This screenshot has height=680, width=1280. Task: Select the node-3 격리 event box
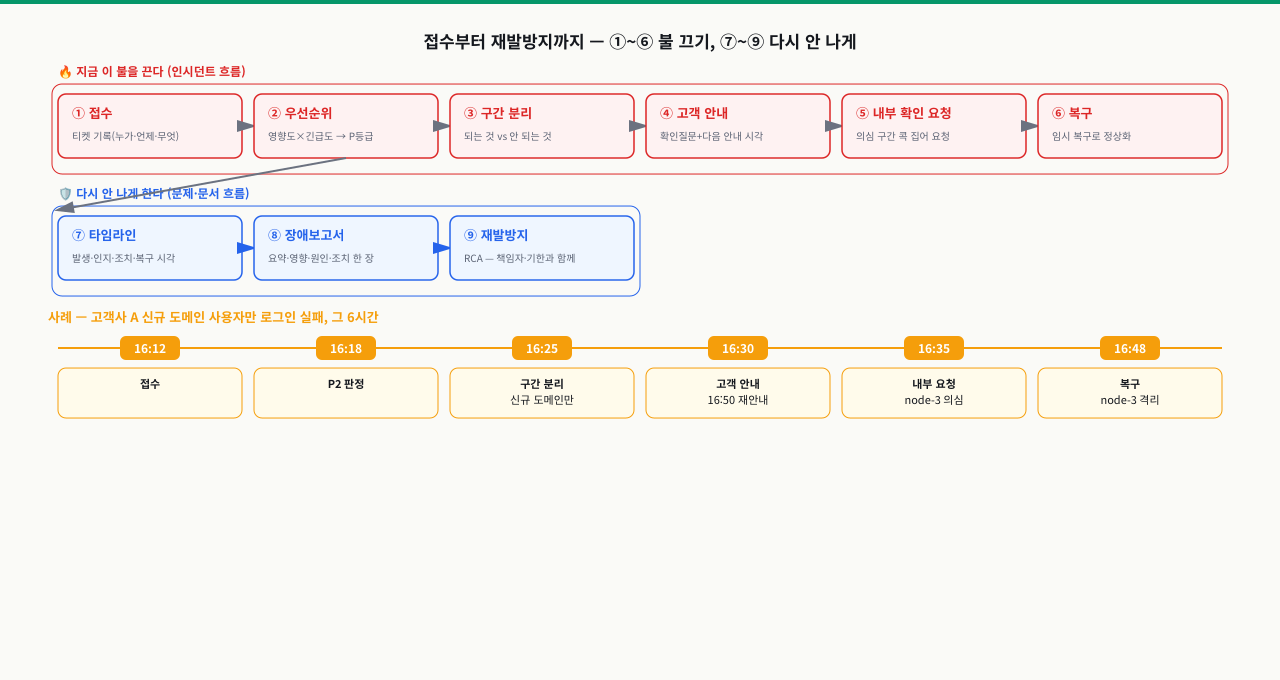pos(1130,393)
